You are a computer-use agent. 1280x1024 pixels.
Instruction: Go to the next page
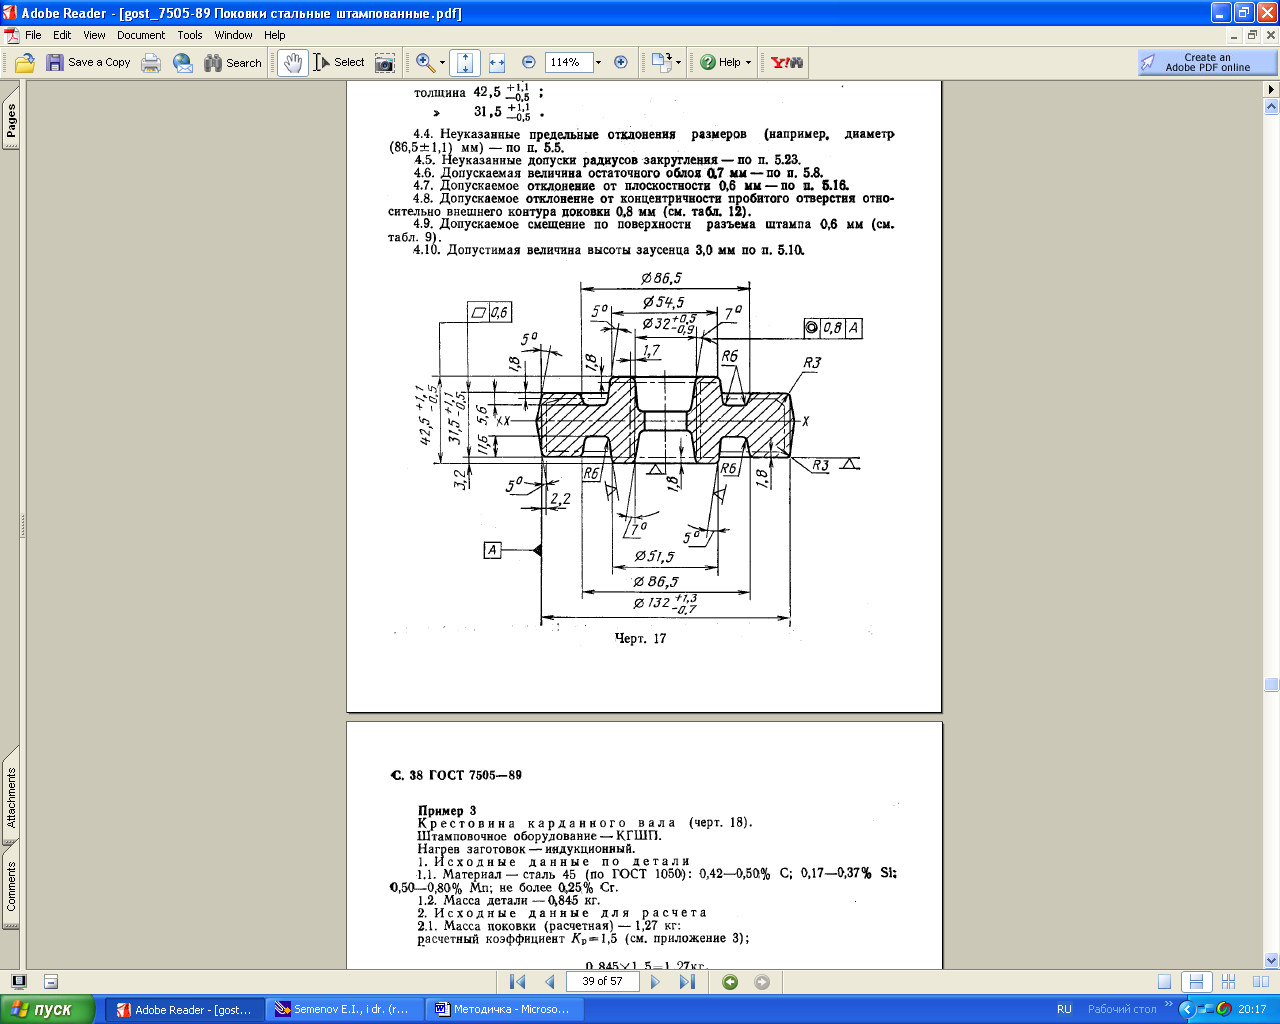click(x=656, y=982)
